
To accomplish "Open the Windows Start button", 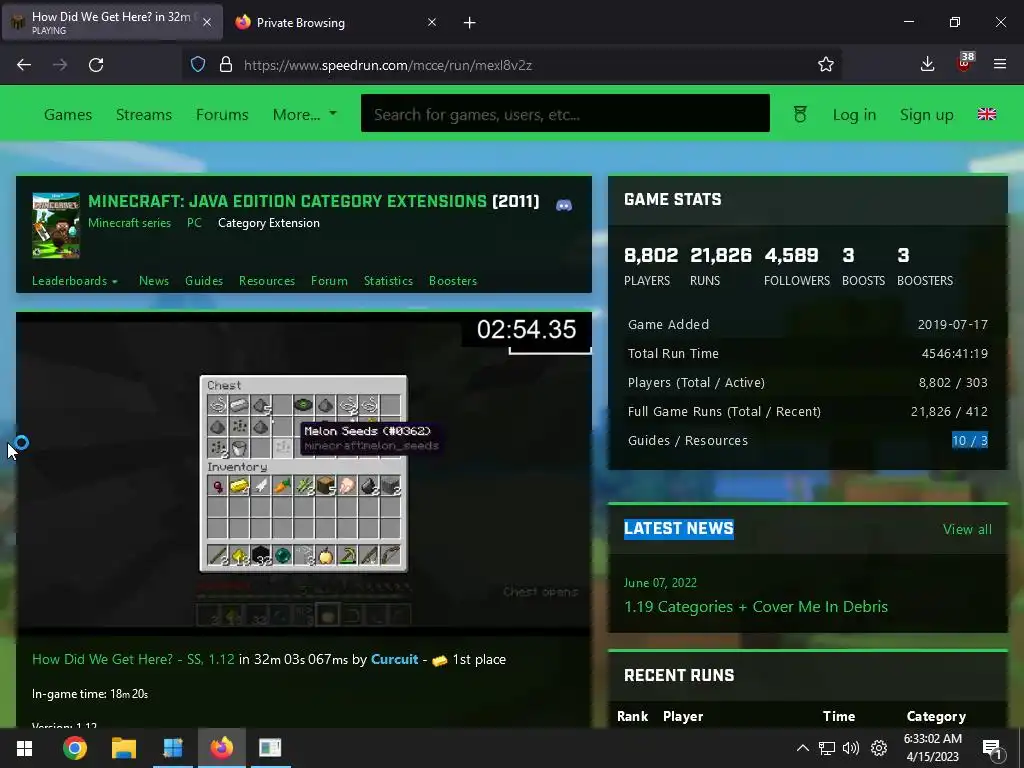I will tap(25, 748).
